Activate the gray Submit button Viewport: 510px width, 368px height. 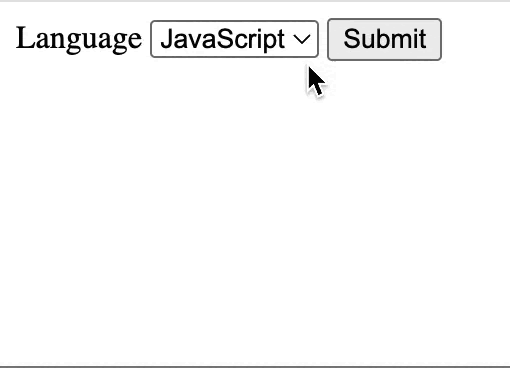384,39
